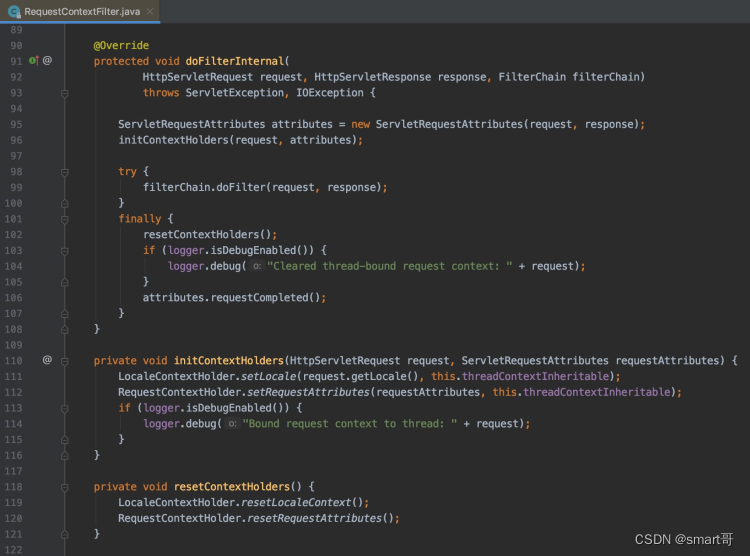Click the fold end marker on line 108
The image size is (750, 556).
(65, 330)
